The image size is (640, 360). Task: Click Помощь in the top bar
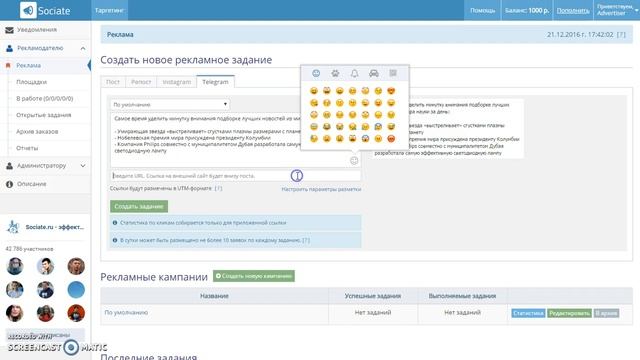(482, 10)
